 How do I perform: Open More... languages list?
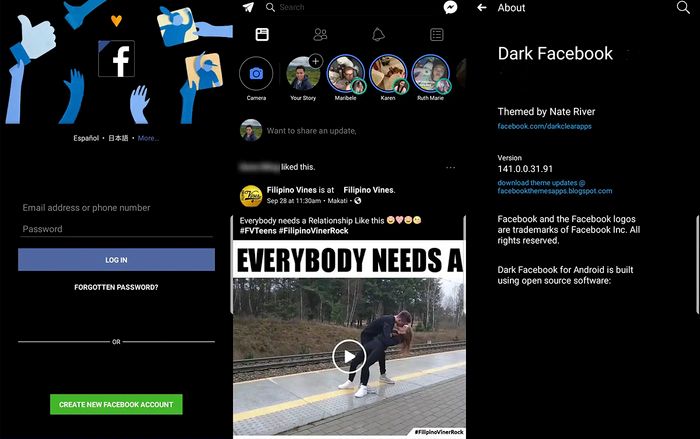pos(148,138)
